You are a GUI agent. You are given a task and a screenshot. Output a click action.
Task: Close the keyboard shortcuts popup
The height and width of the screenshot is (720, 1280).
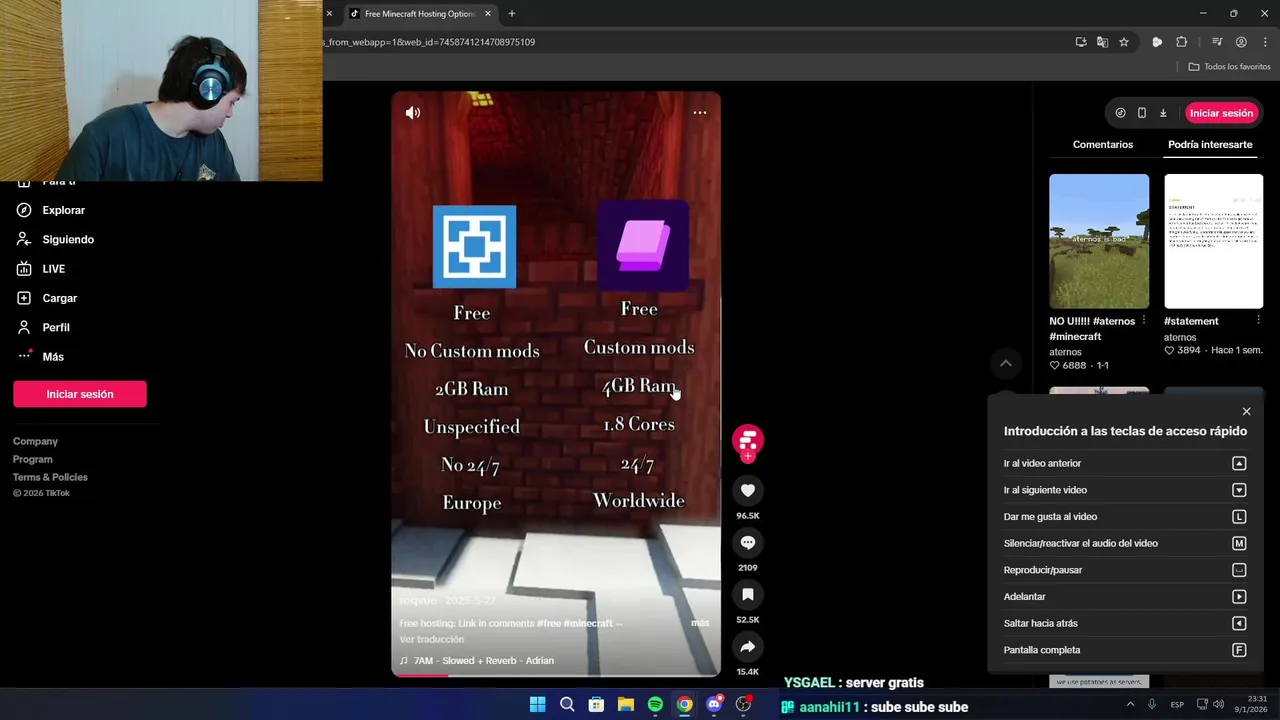pyautogui.click(x=1246, y=411)
